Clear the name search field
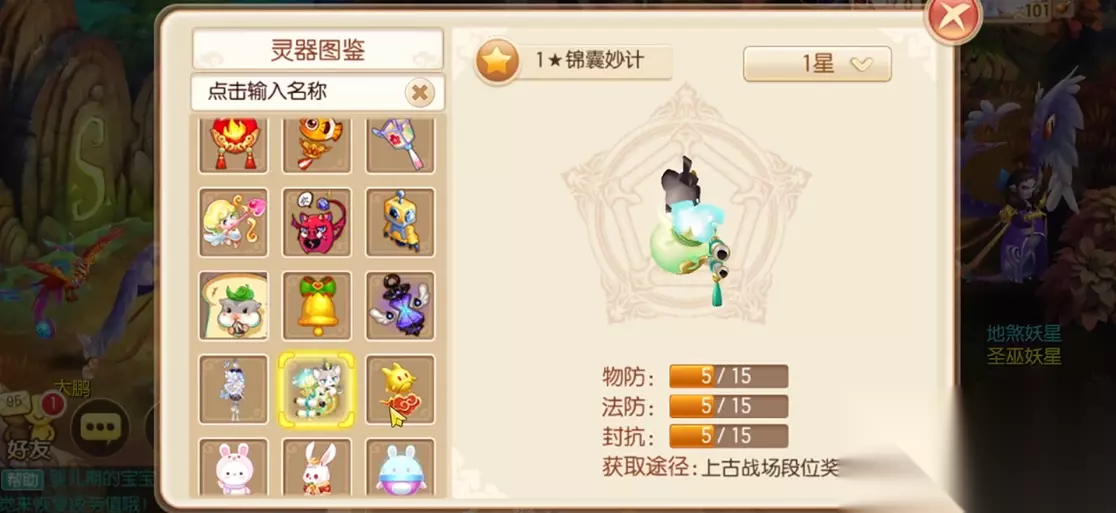 420,92
